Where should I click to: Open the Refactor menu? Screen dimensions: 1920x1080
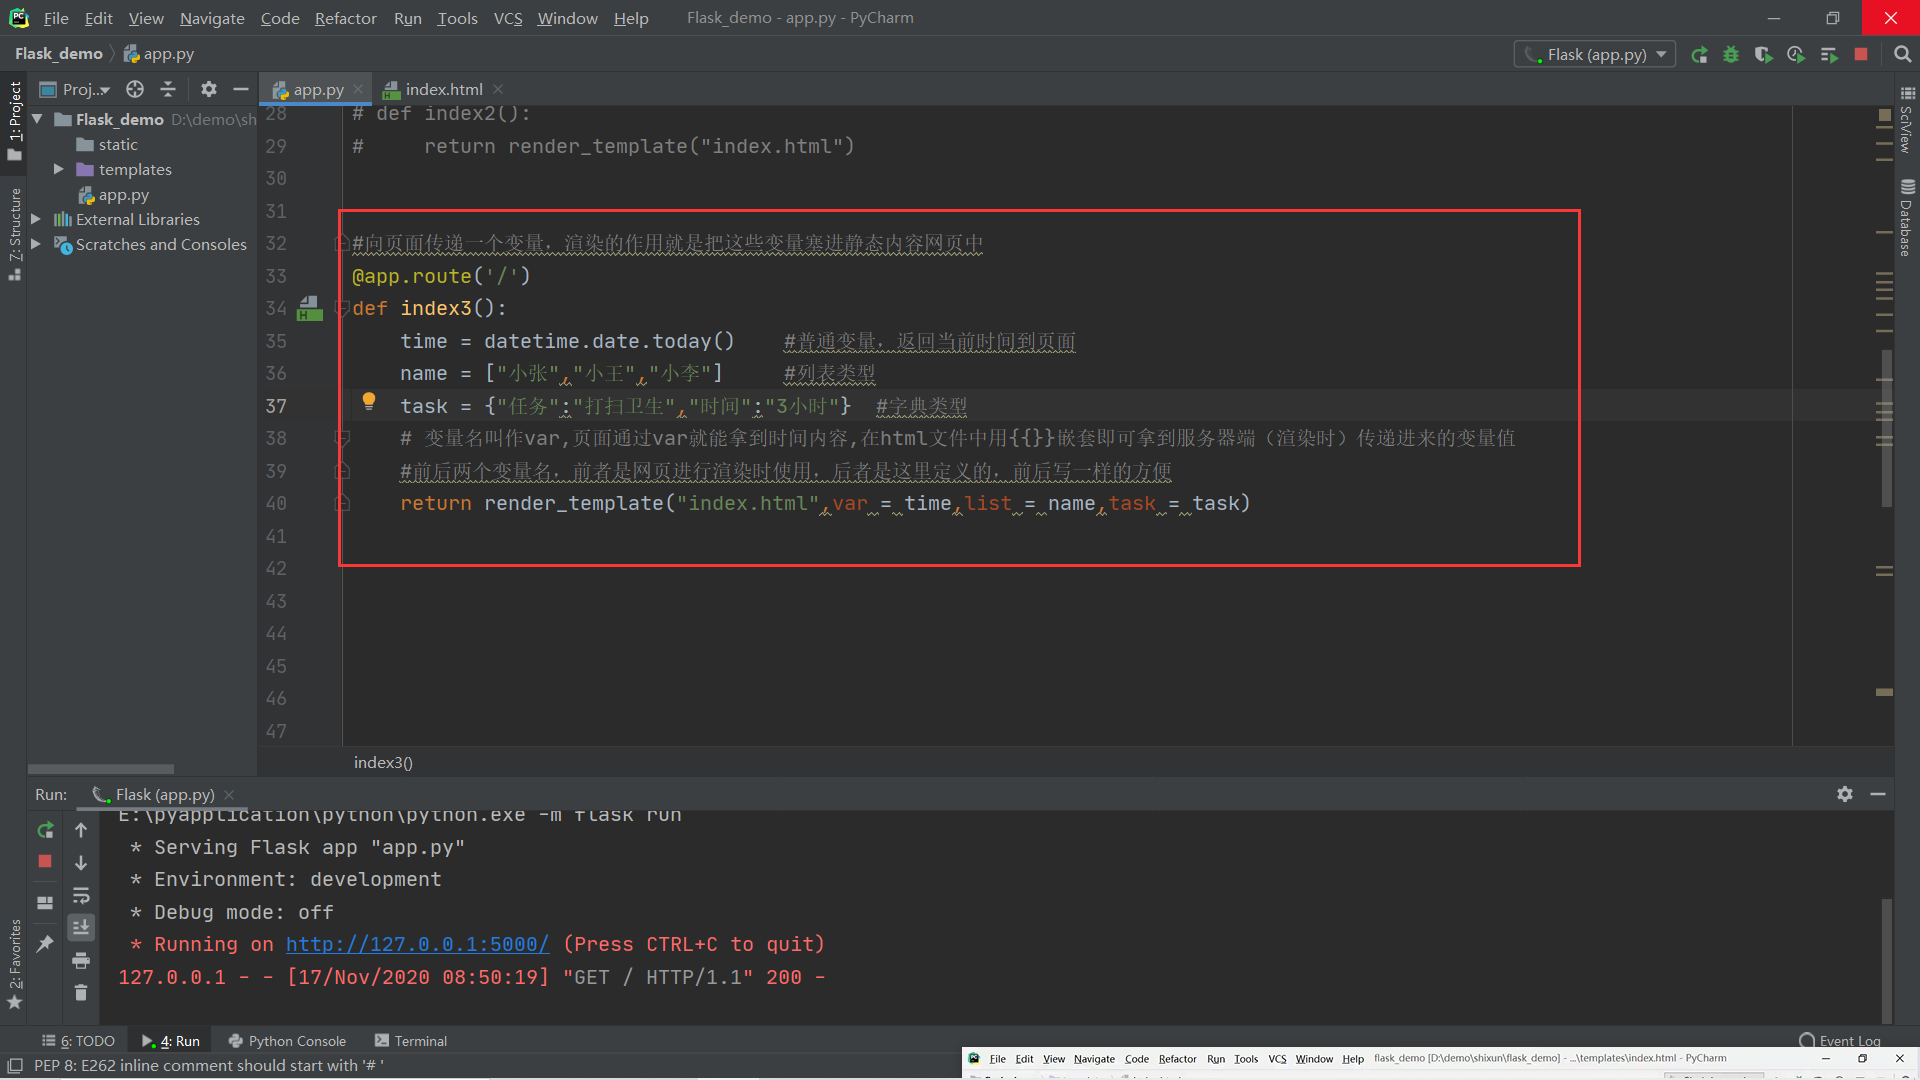click(345, 18)
